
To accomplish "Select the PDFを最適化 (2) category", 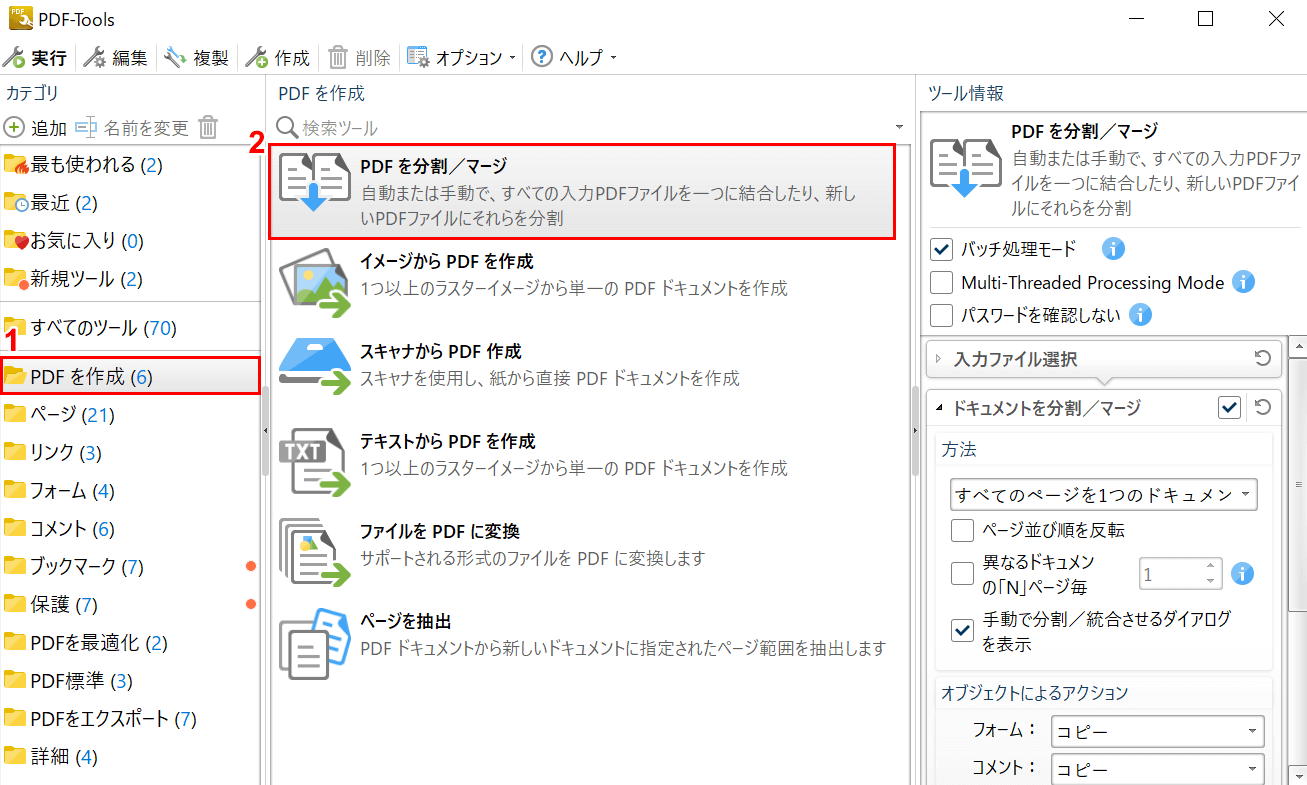I will (x=130, y=643).
